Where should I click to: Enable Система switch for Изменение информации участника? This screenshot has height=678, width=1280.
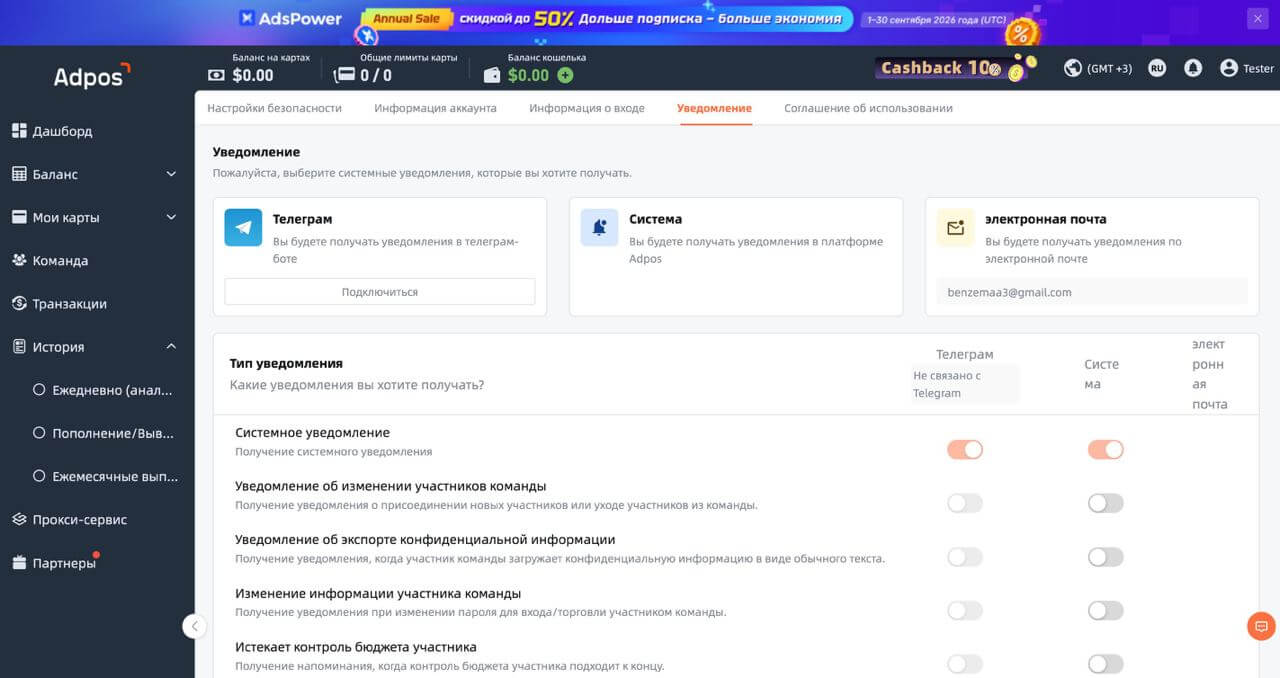pyautogui.click(x=1106, y=610)
